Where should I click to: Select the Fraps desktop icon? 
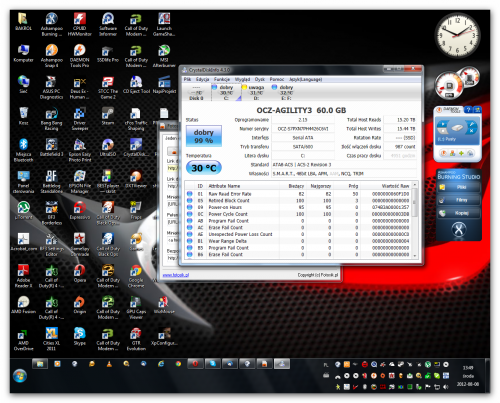tap(136, 210)
